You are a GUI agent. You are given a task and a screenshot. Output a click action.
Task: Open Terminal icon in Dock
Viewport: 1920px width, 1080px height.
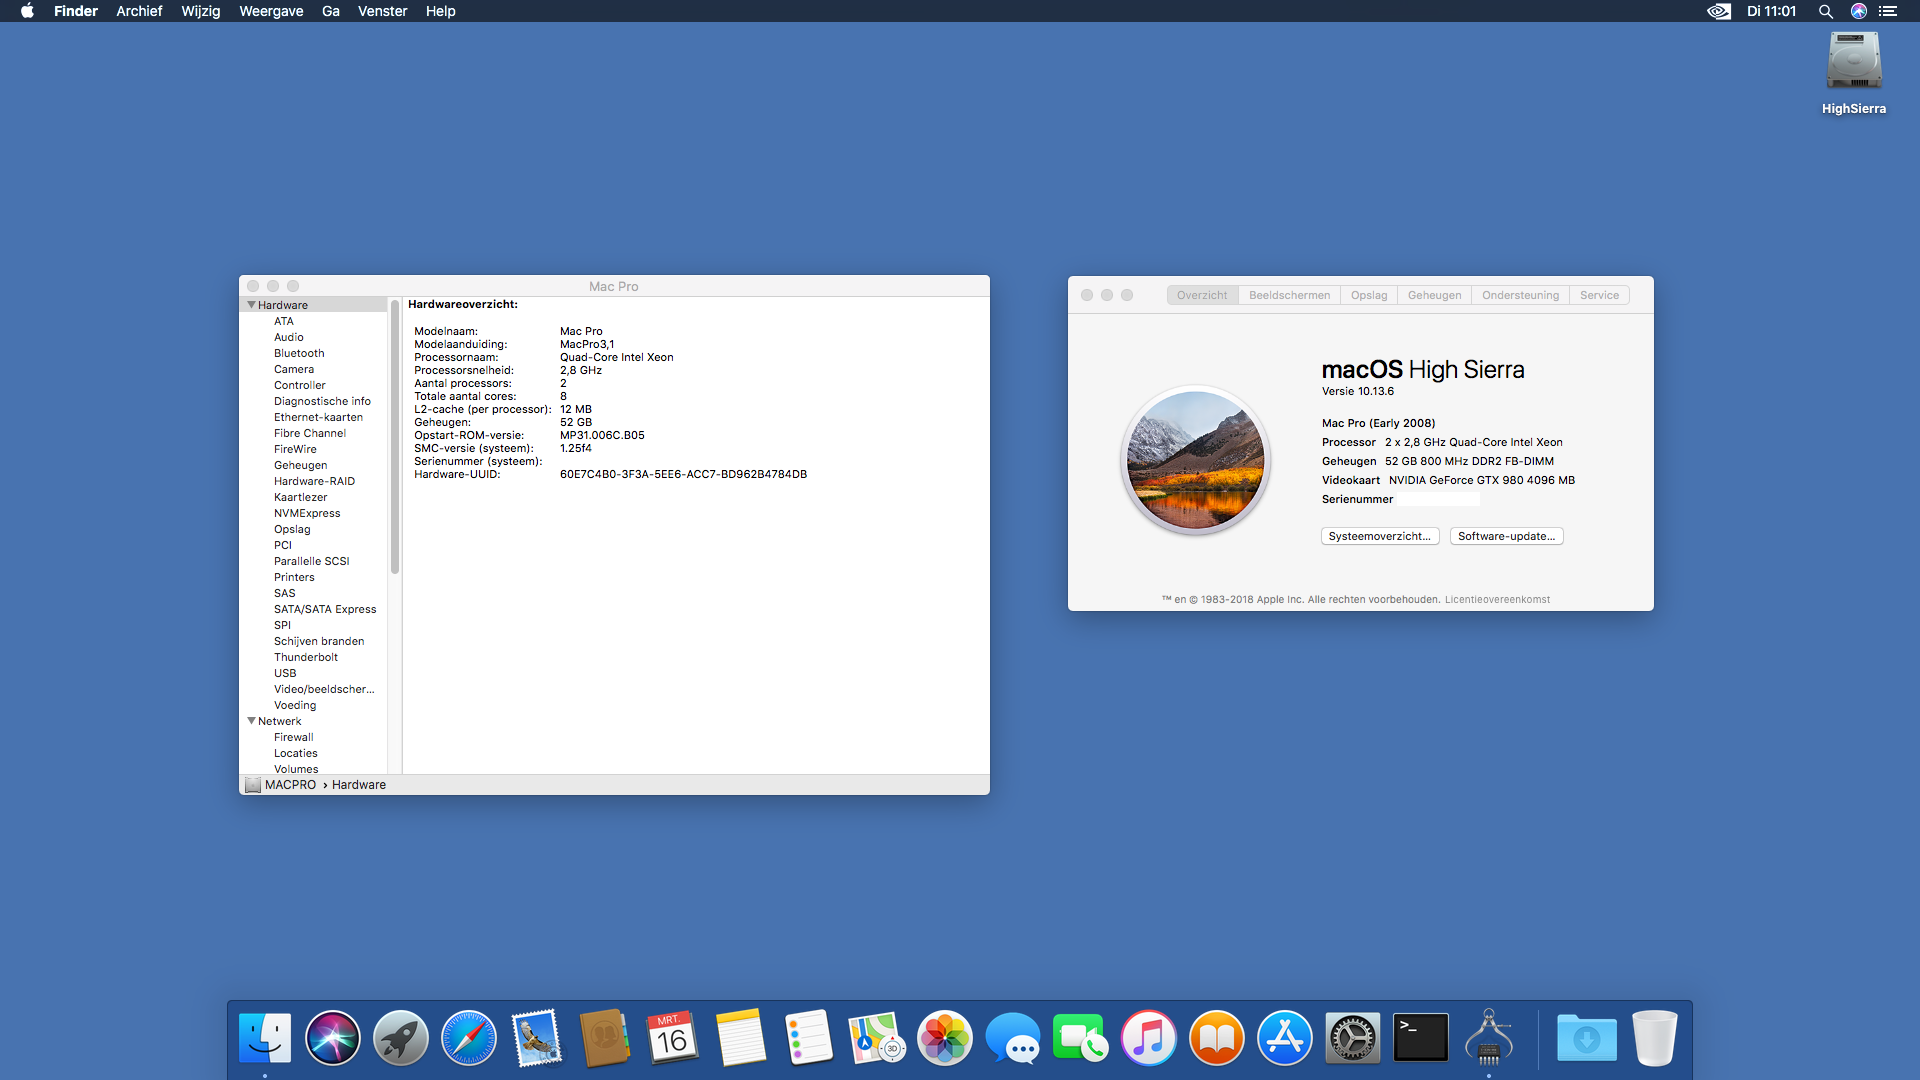pos(1421,1038)
